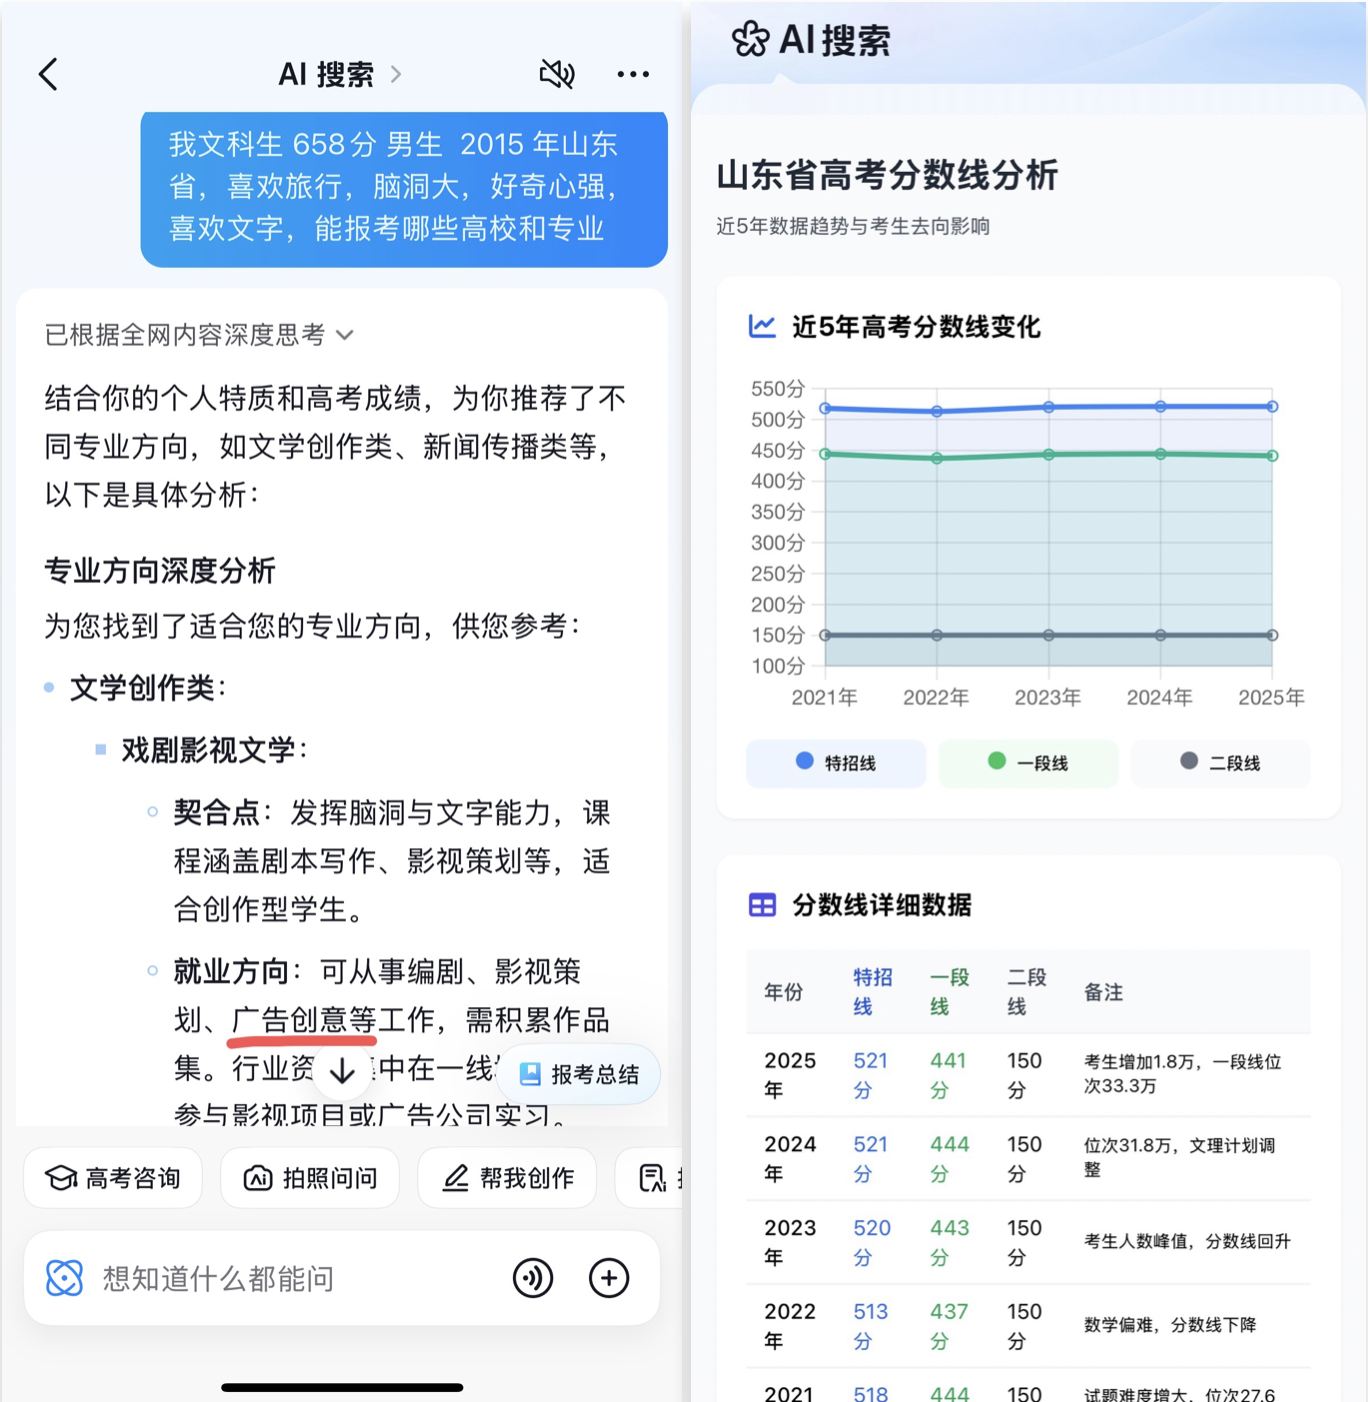Screen dimensions: 1368x1402
Task: Toggle the muted speaker icon
Action: [x=557, y=74]
